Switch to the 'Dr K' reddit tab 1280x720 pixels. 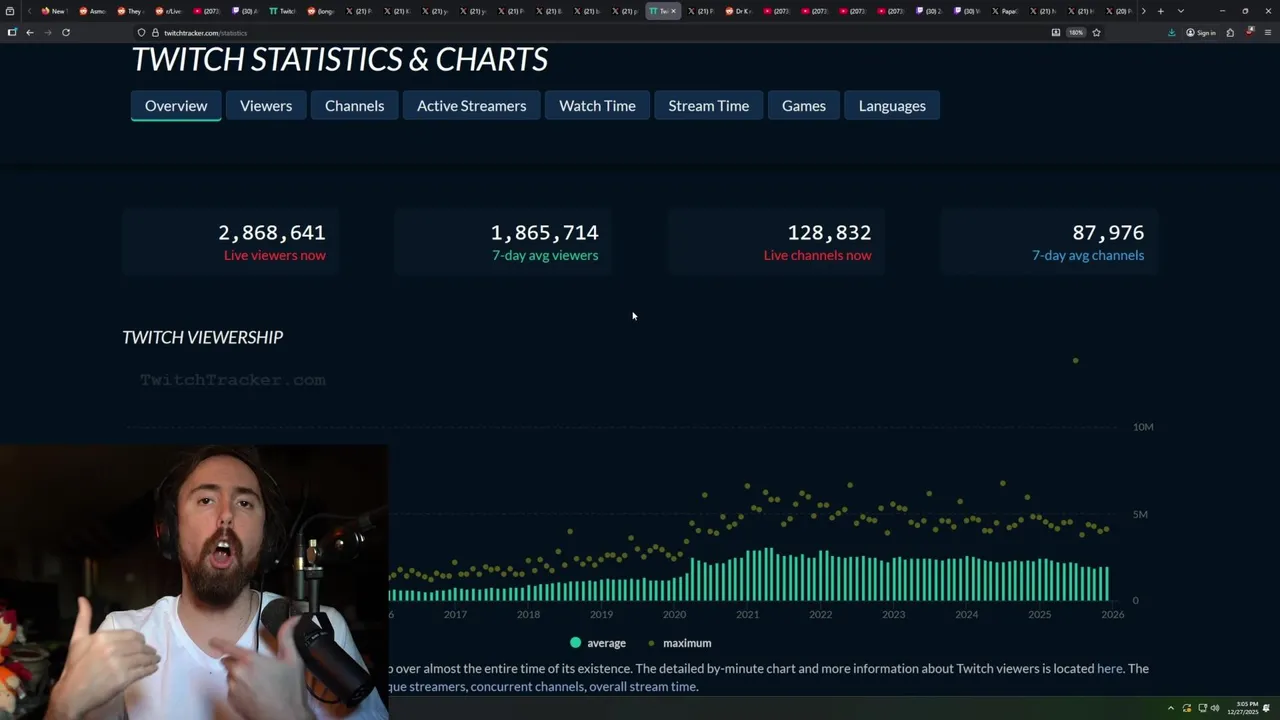[x=738, y=11]
